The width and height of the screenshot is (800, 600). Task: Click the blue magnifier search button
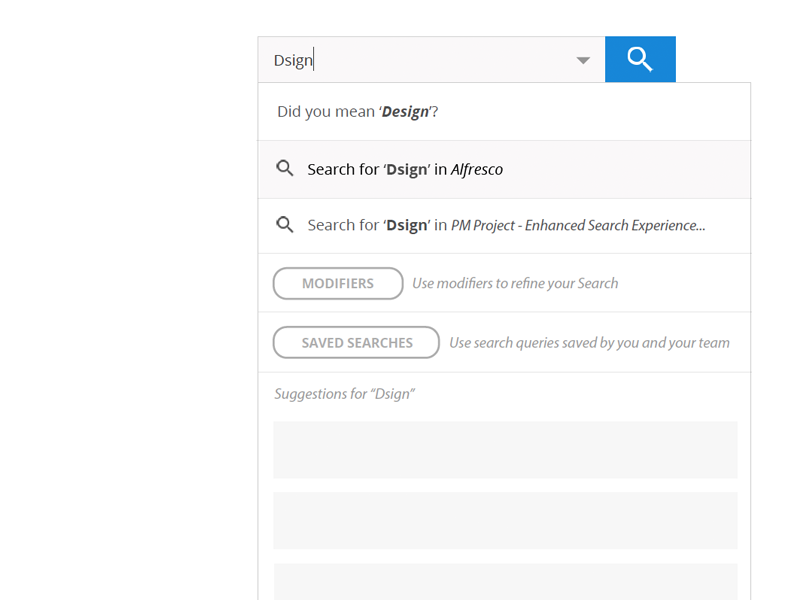640,60
